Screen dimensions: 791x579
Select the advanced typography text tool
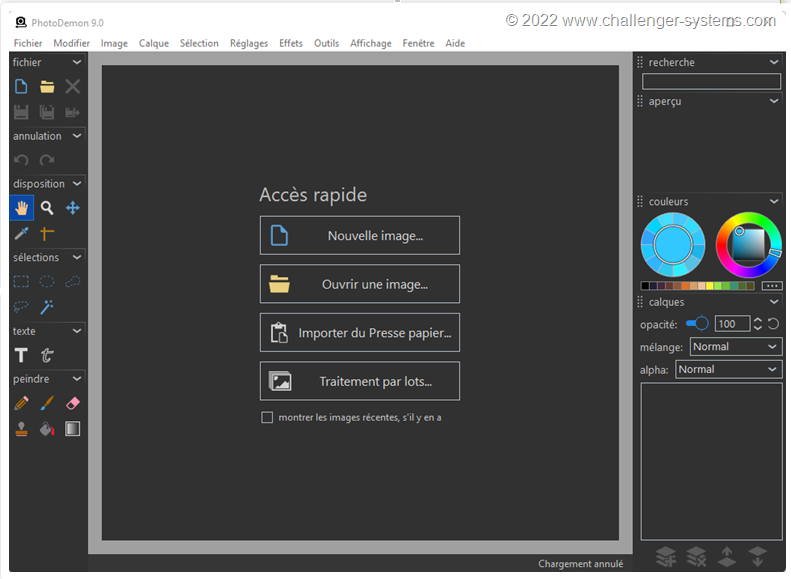[47, 355]
